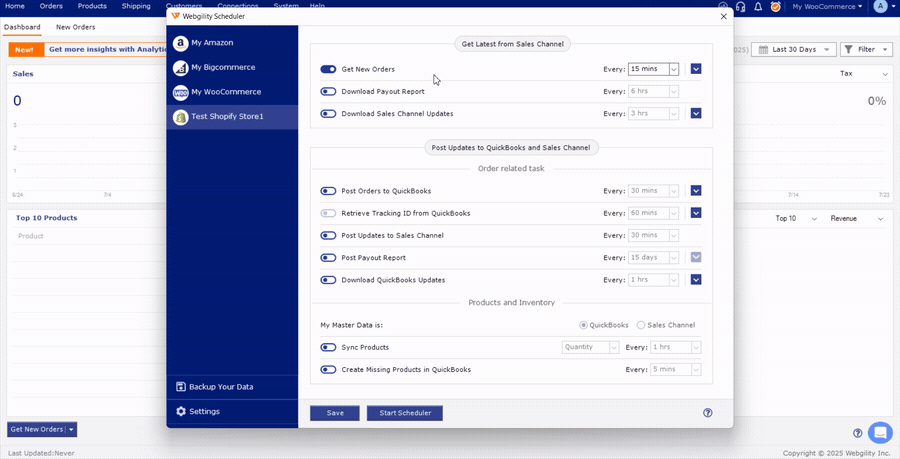Open user avatar A menu
Screen dimensions: 900x459
(x=880, y=6)
